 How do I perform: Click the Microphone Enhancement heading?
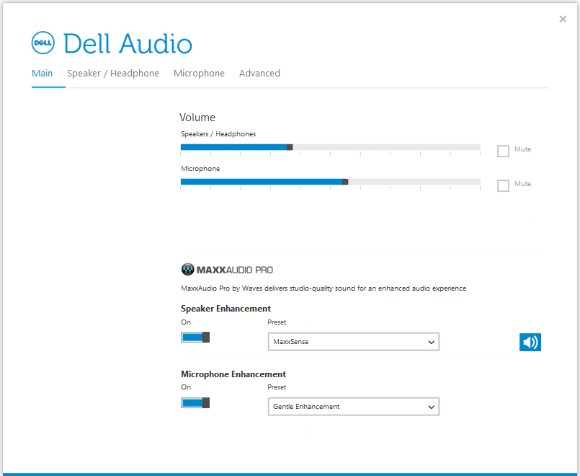tap(233, 374)
